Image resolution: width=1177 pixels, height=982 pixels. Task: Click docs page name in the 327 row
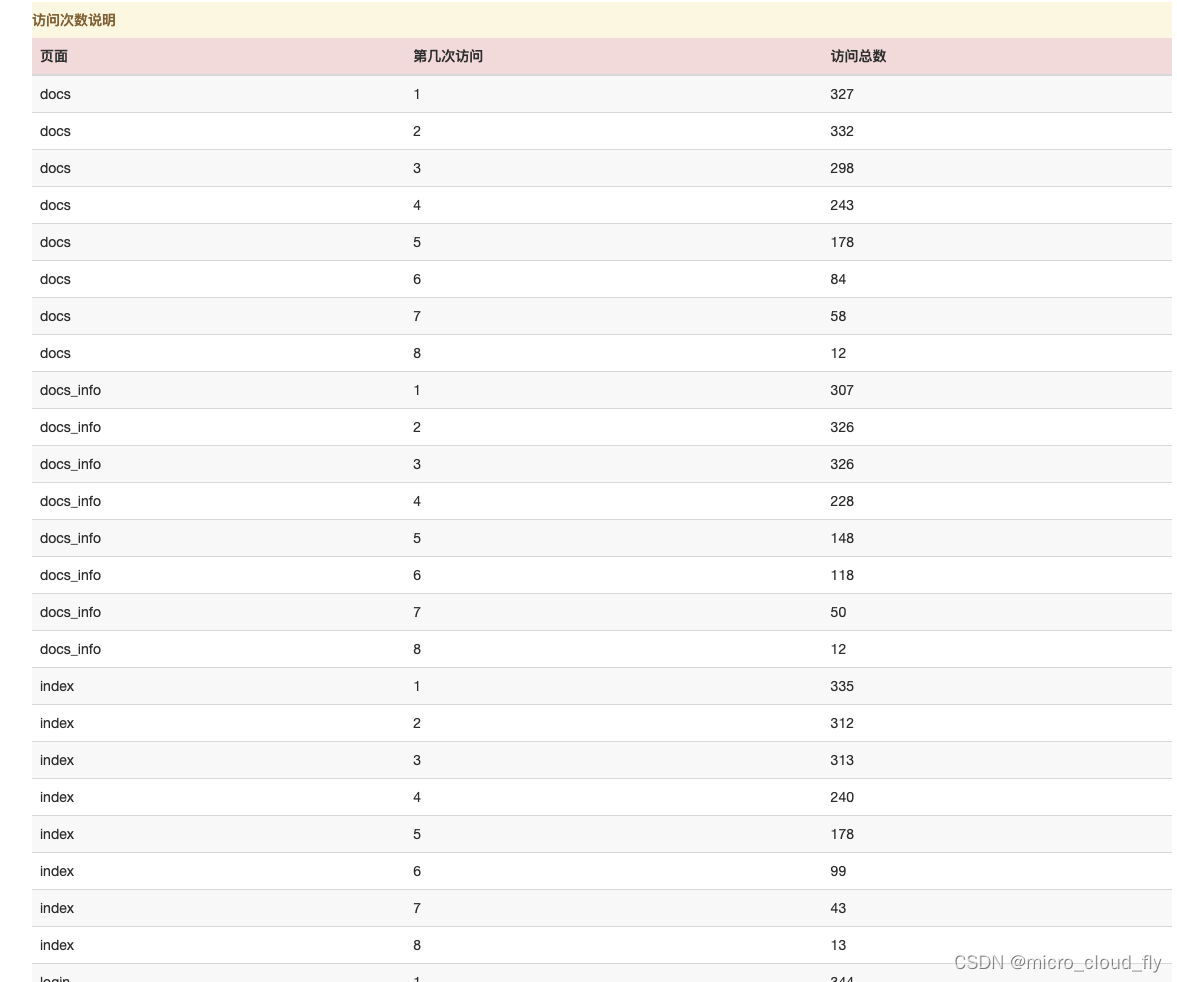click(55, 94)
